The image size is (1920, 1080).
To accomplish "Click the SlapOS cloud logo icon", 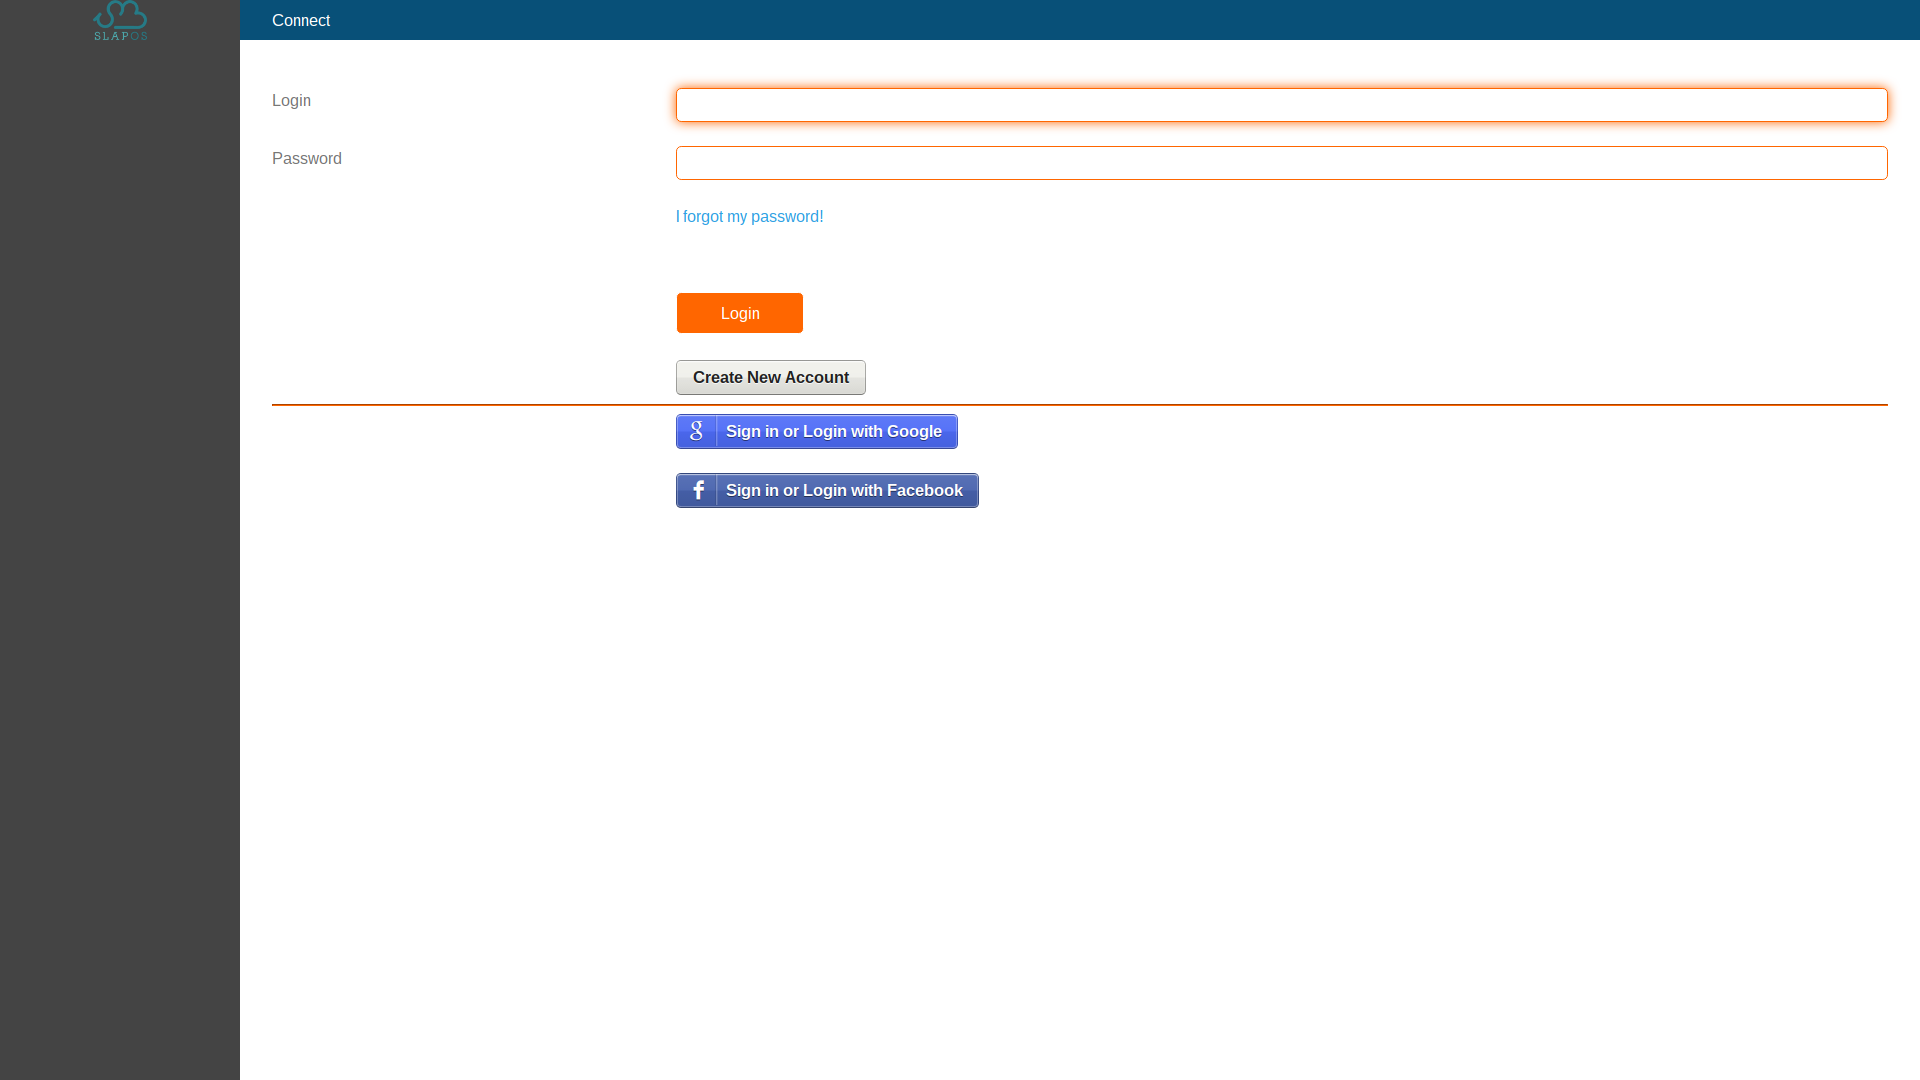I will coord(119,20).
